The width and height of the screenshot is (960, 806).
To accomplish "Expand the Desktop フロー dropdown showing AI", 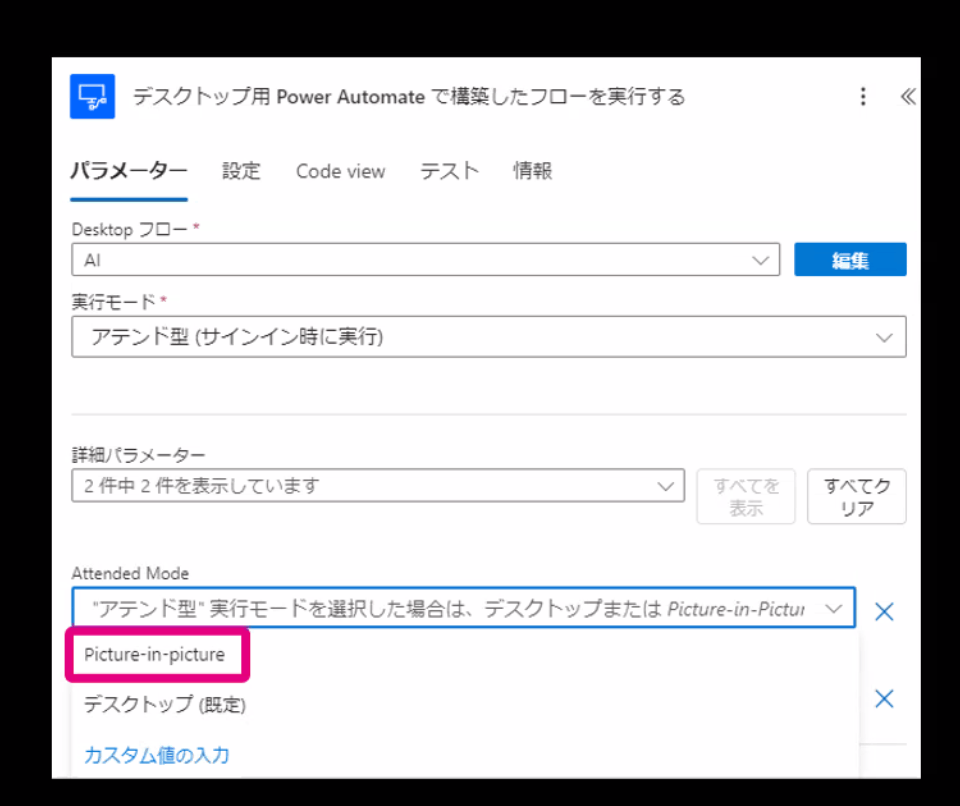I will 426,260.
